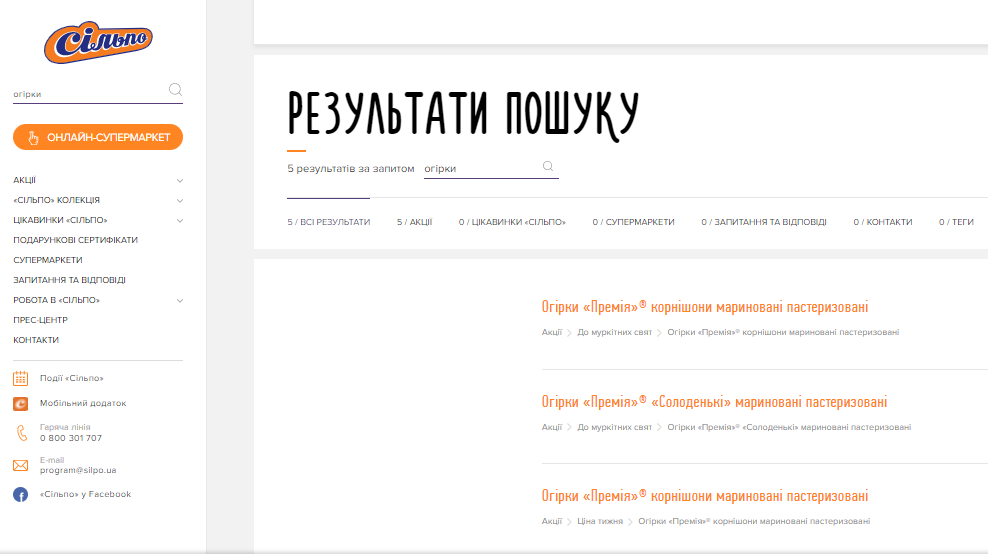Click the results search magnifier icon
The width and height of the screenshot is (988, 557).
pyautogui.click(x=548, y=167)
